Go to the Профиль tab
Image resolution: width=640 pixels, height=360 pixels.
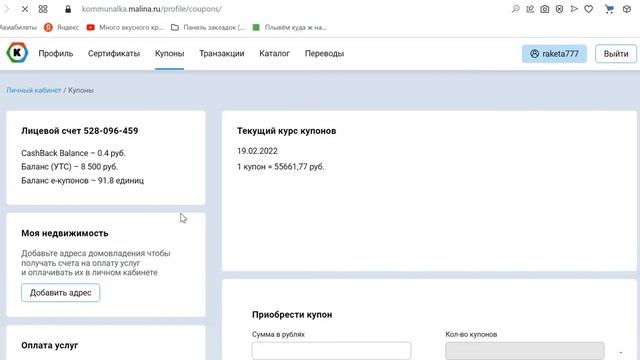[x=56, y=53]
